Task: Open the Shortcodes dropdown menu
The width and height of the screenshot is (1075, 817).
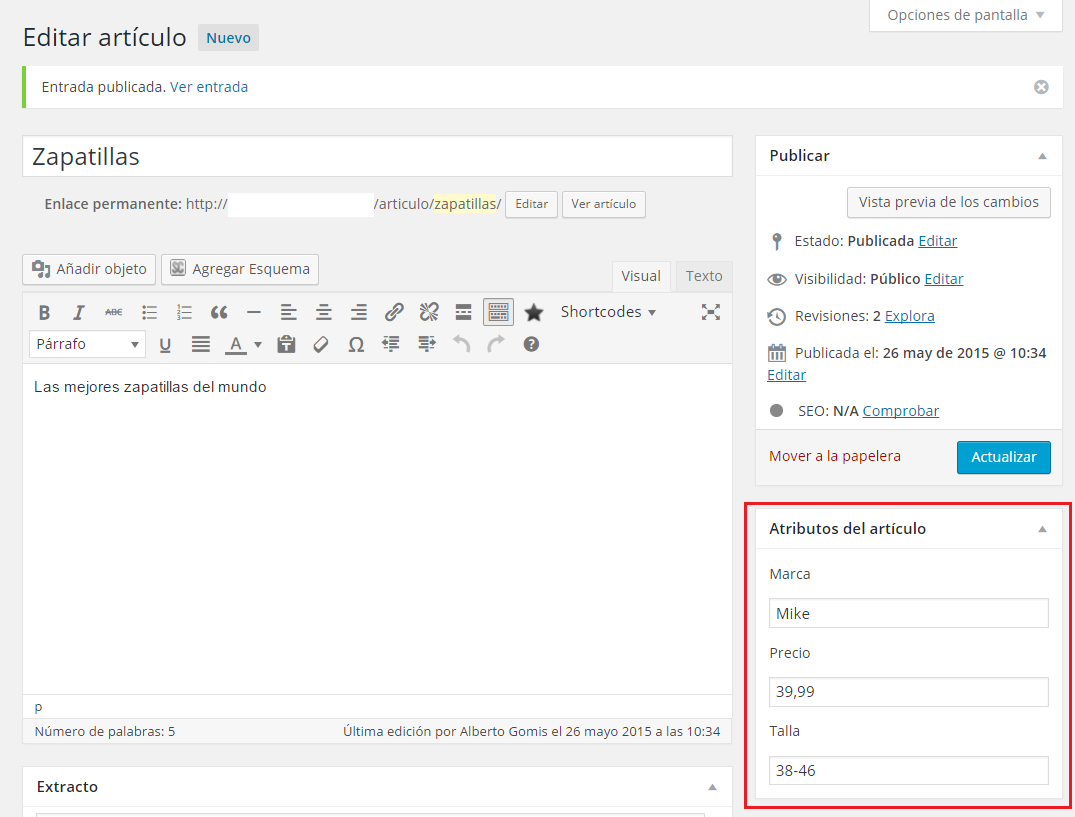Action: (608, 312)
